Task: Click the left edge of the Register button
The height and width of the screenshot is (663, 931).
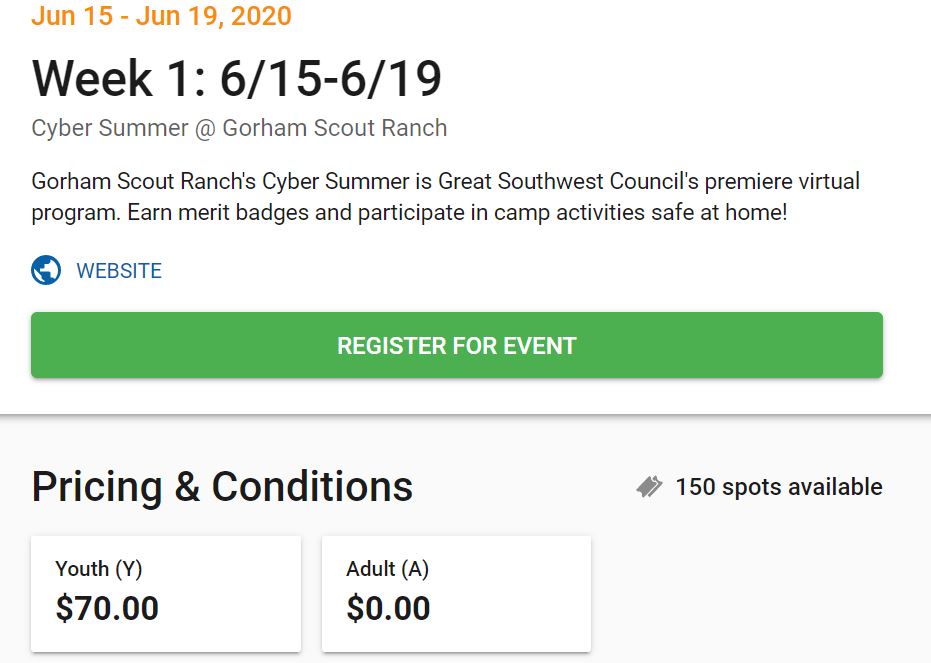Action: 37,345
